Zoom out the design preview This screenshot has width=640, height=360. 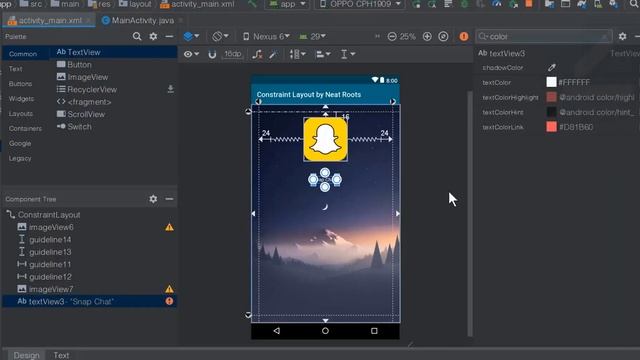pos(392,36)
